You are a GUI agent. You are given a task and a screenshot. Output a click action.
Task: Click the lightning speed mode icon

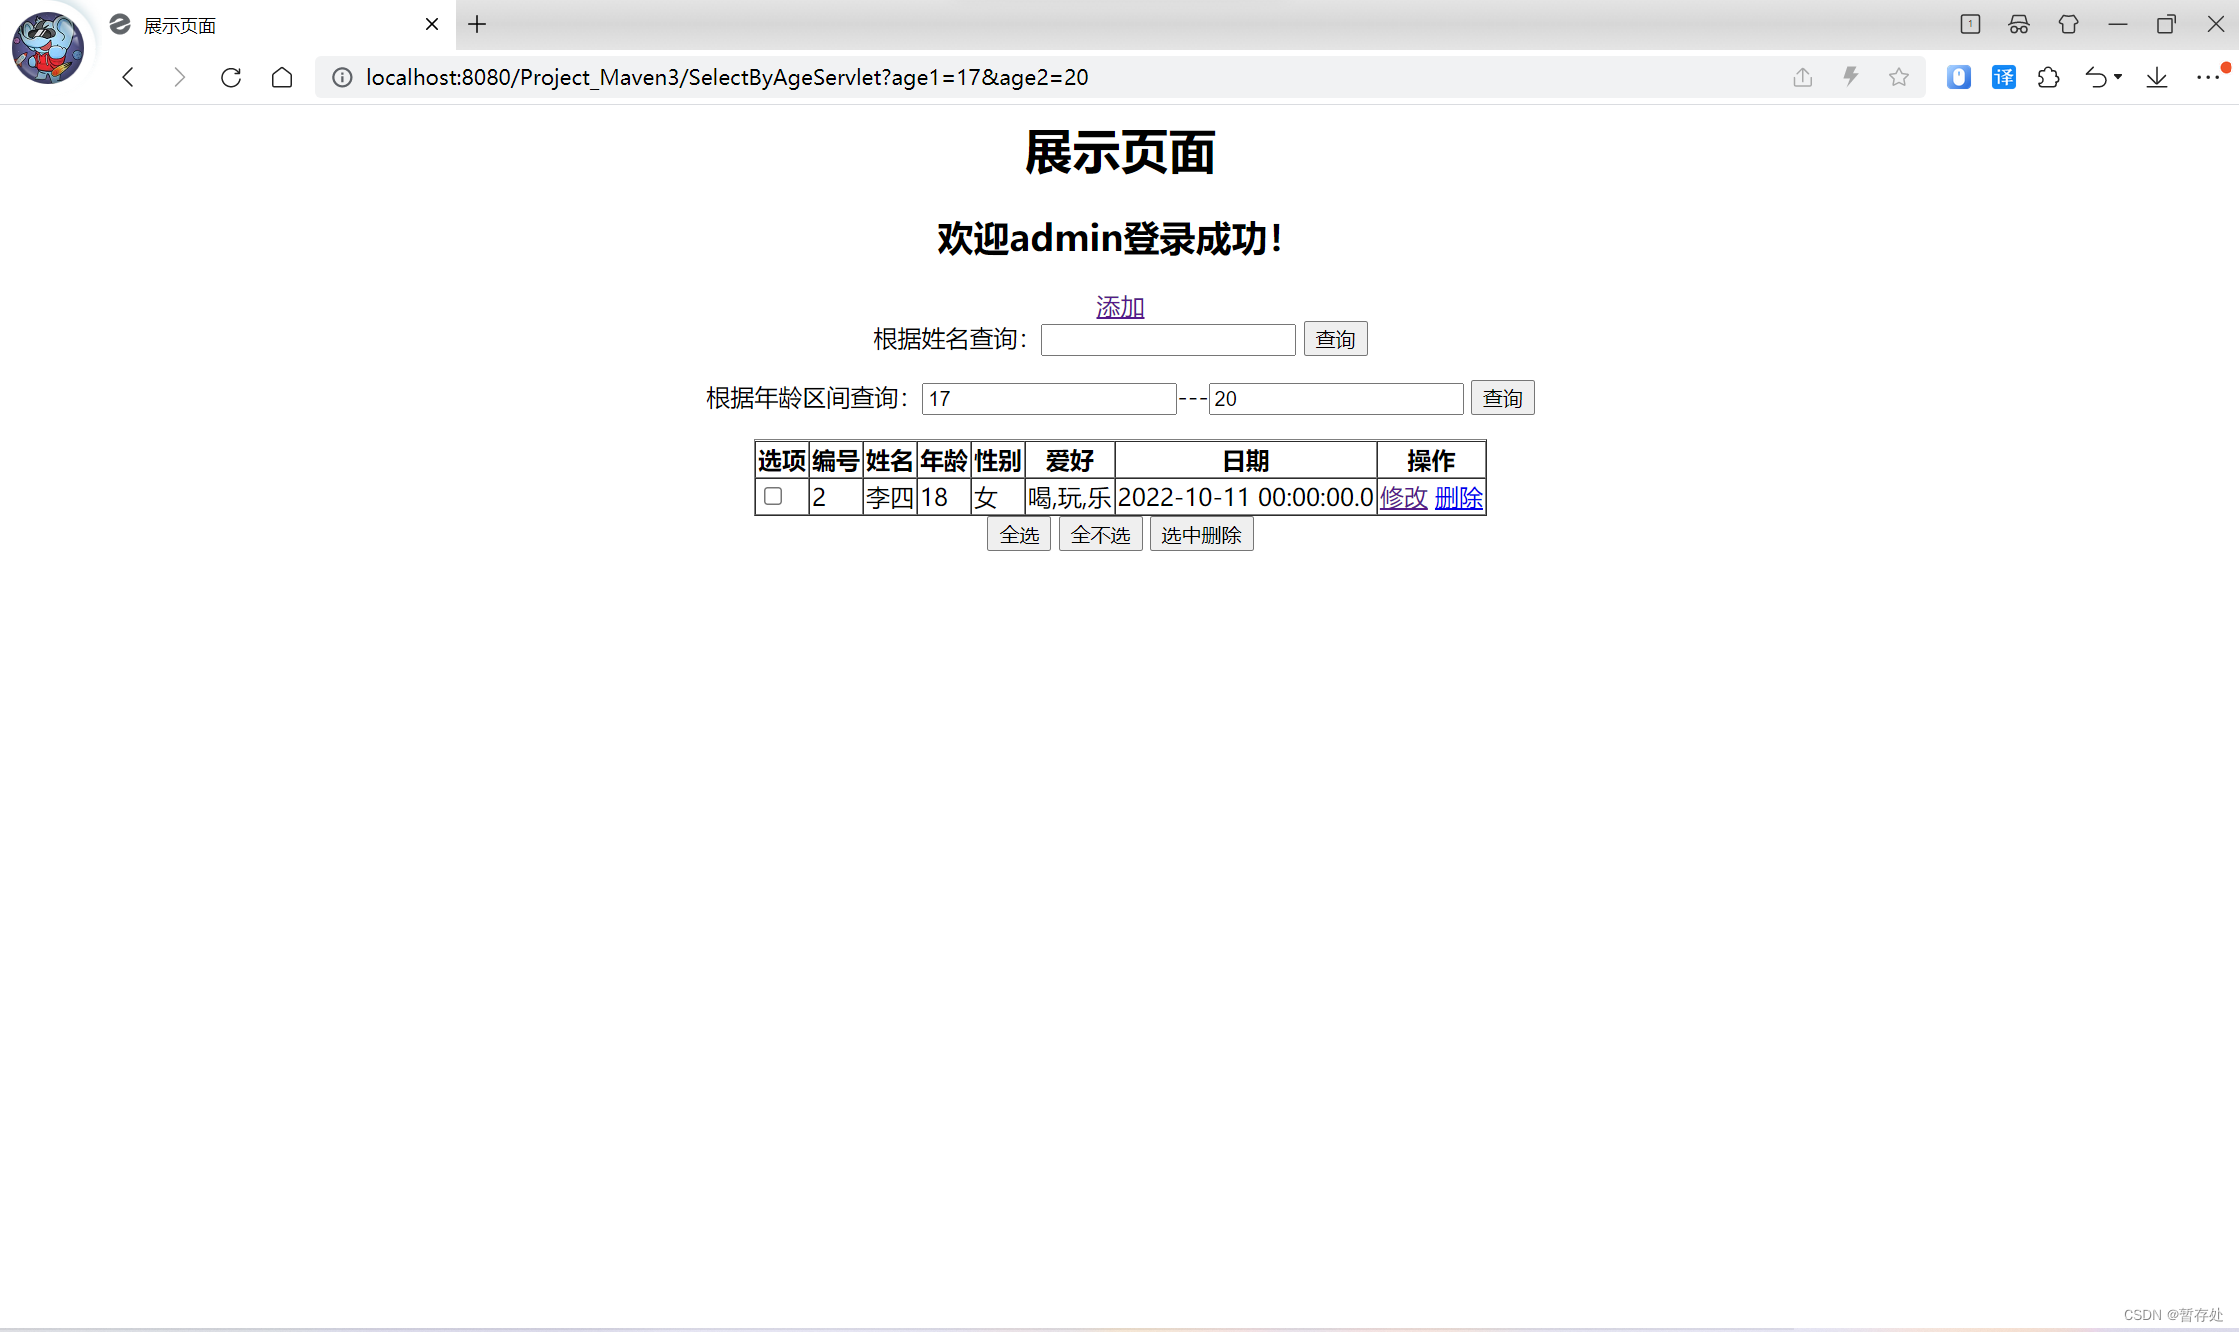click(x=1851, y=77)
